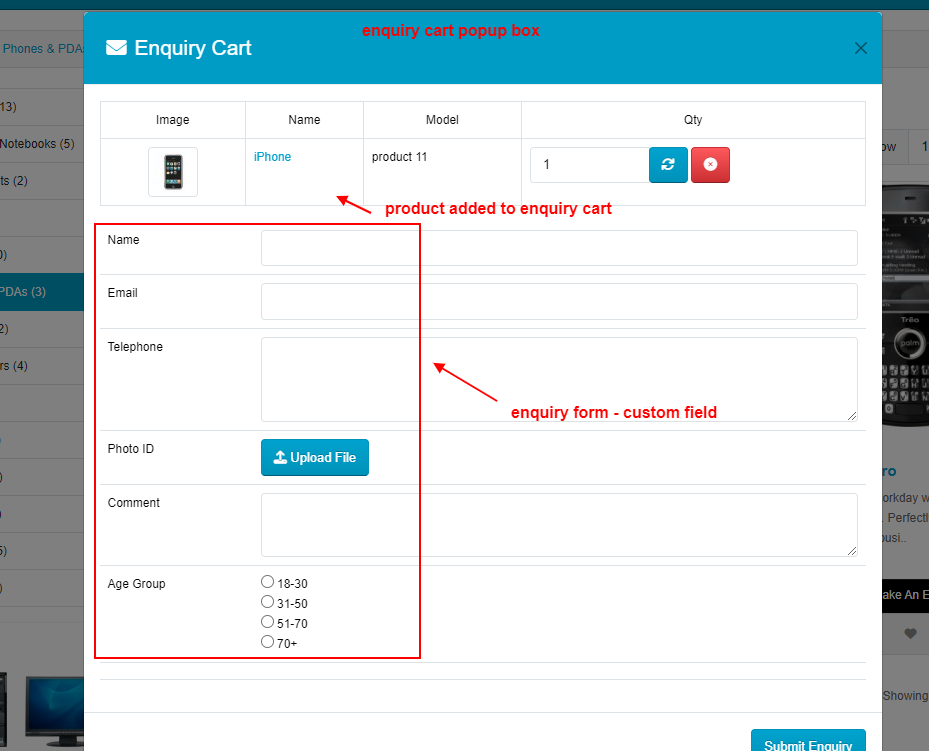
Task: Close the Enquiry Cart popup
Action: 860,48
